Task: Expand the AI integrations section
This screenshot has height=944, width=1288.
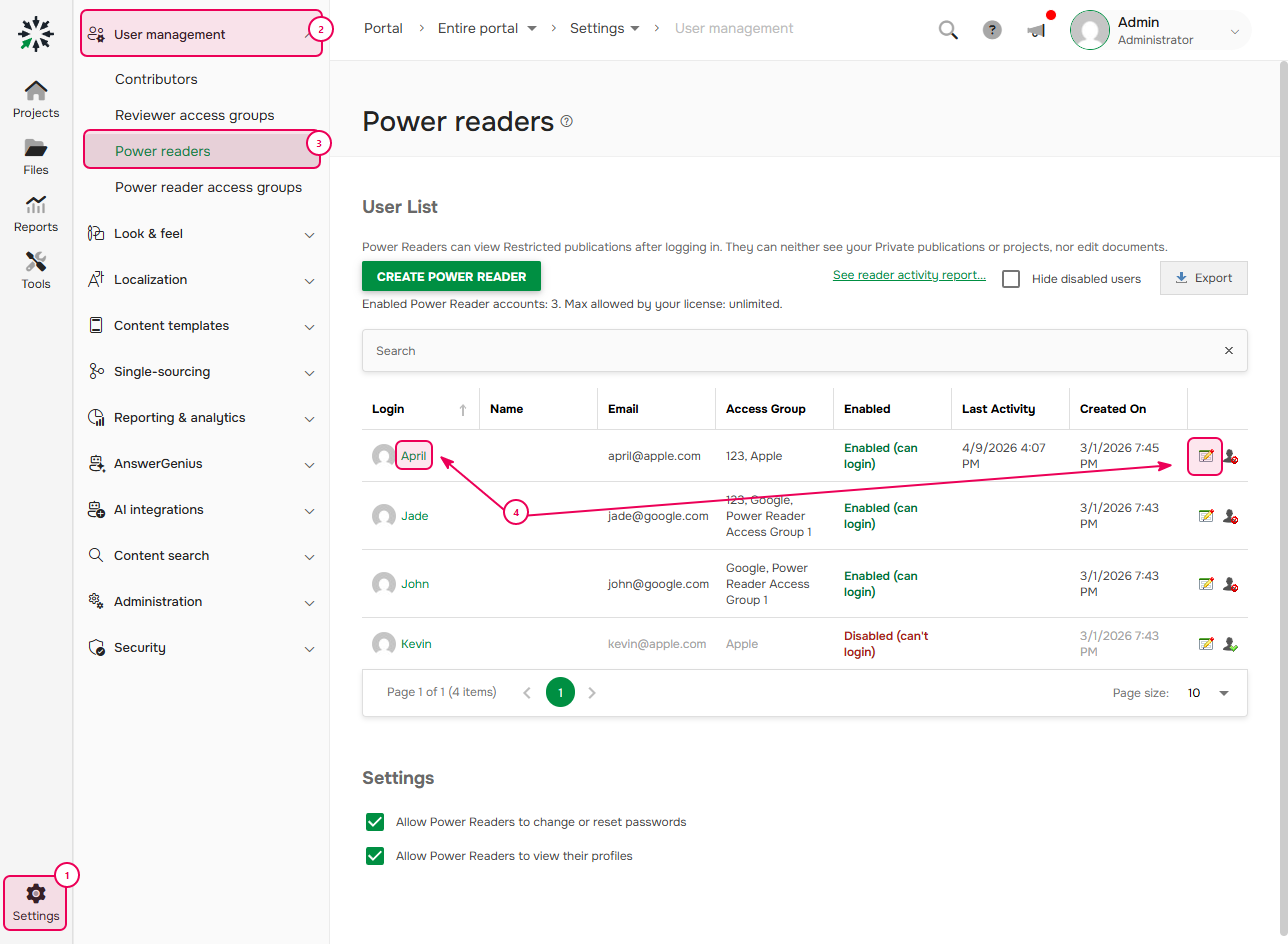Action: [x=202, y=510]
